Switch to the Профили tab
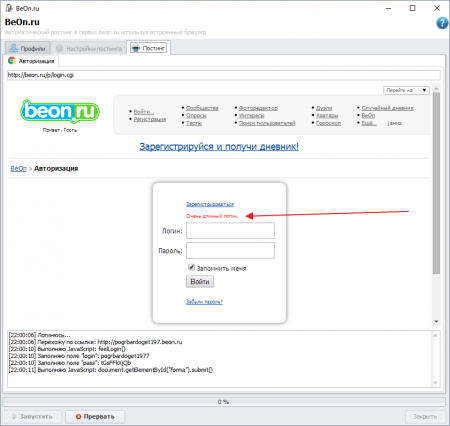The height and width of the screenshot is (426, 450). coord(28,48)
